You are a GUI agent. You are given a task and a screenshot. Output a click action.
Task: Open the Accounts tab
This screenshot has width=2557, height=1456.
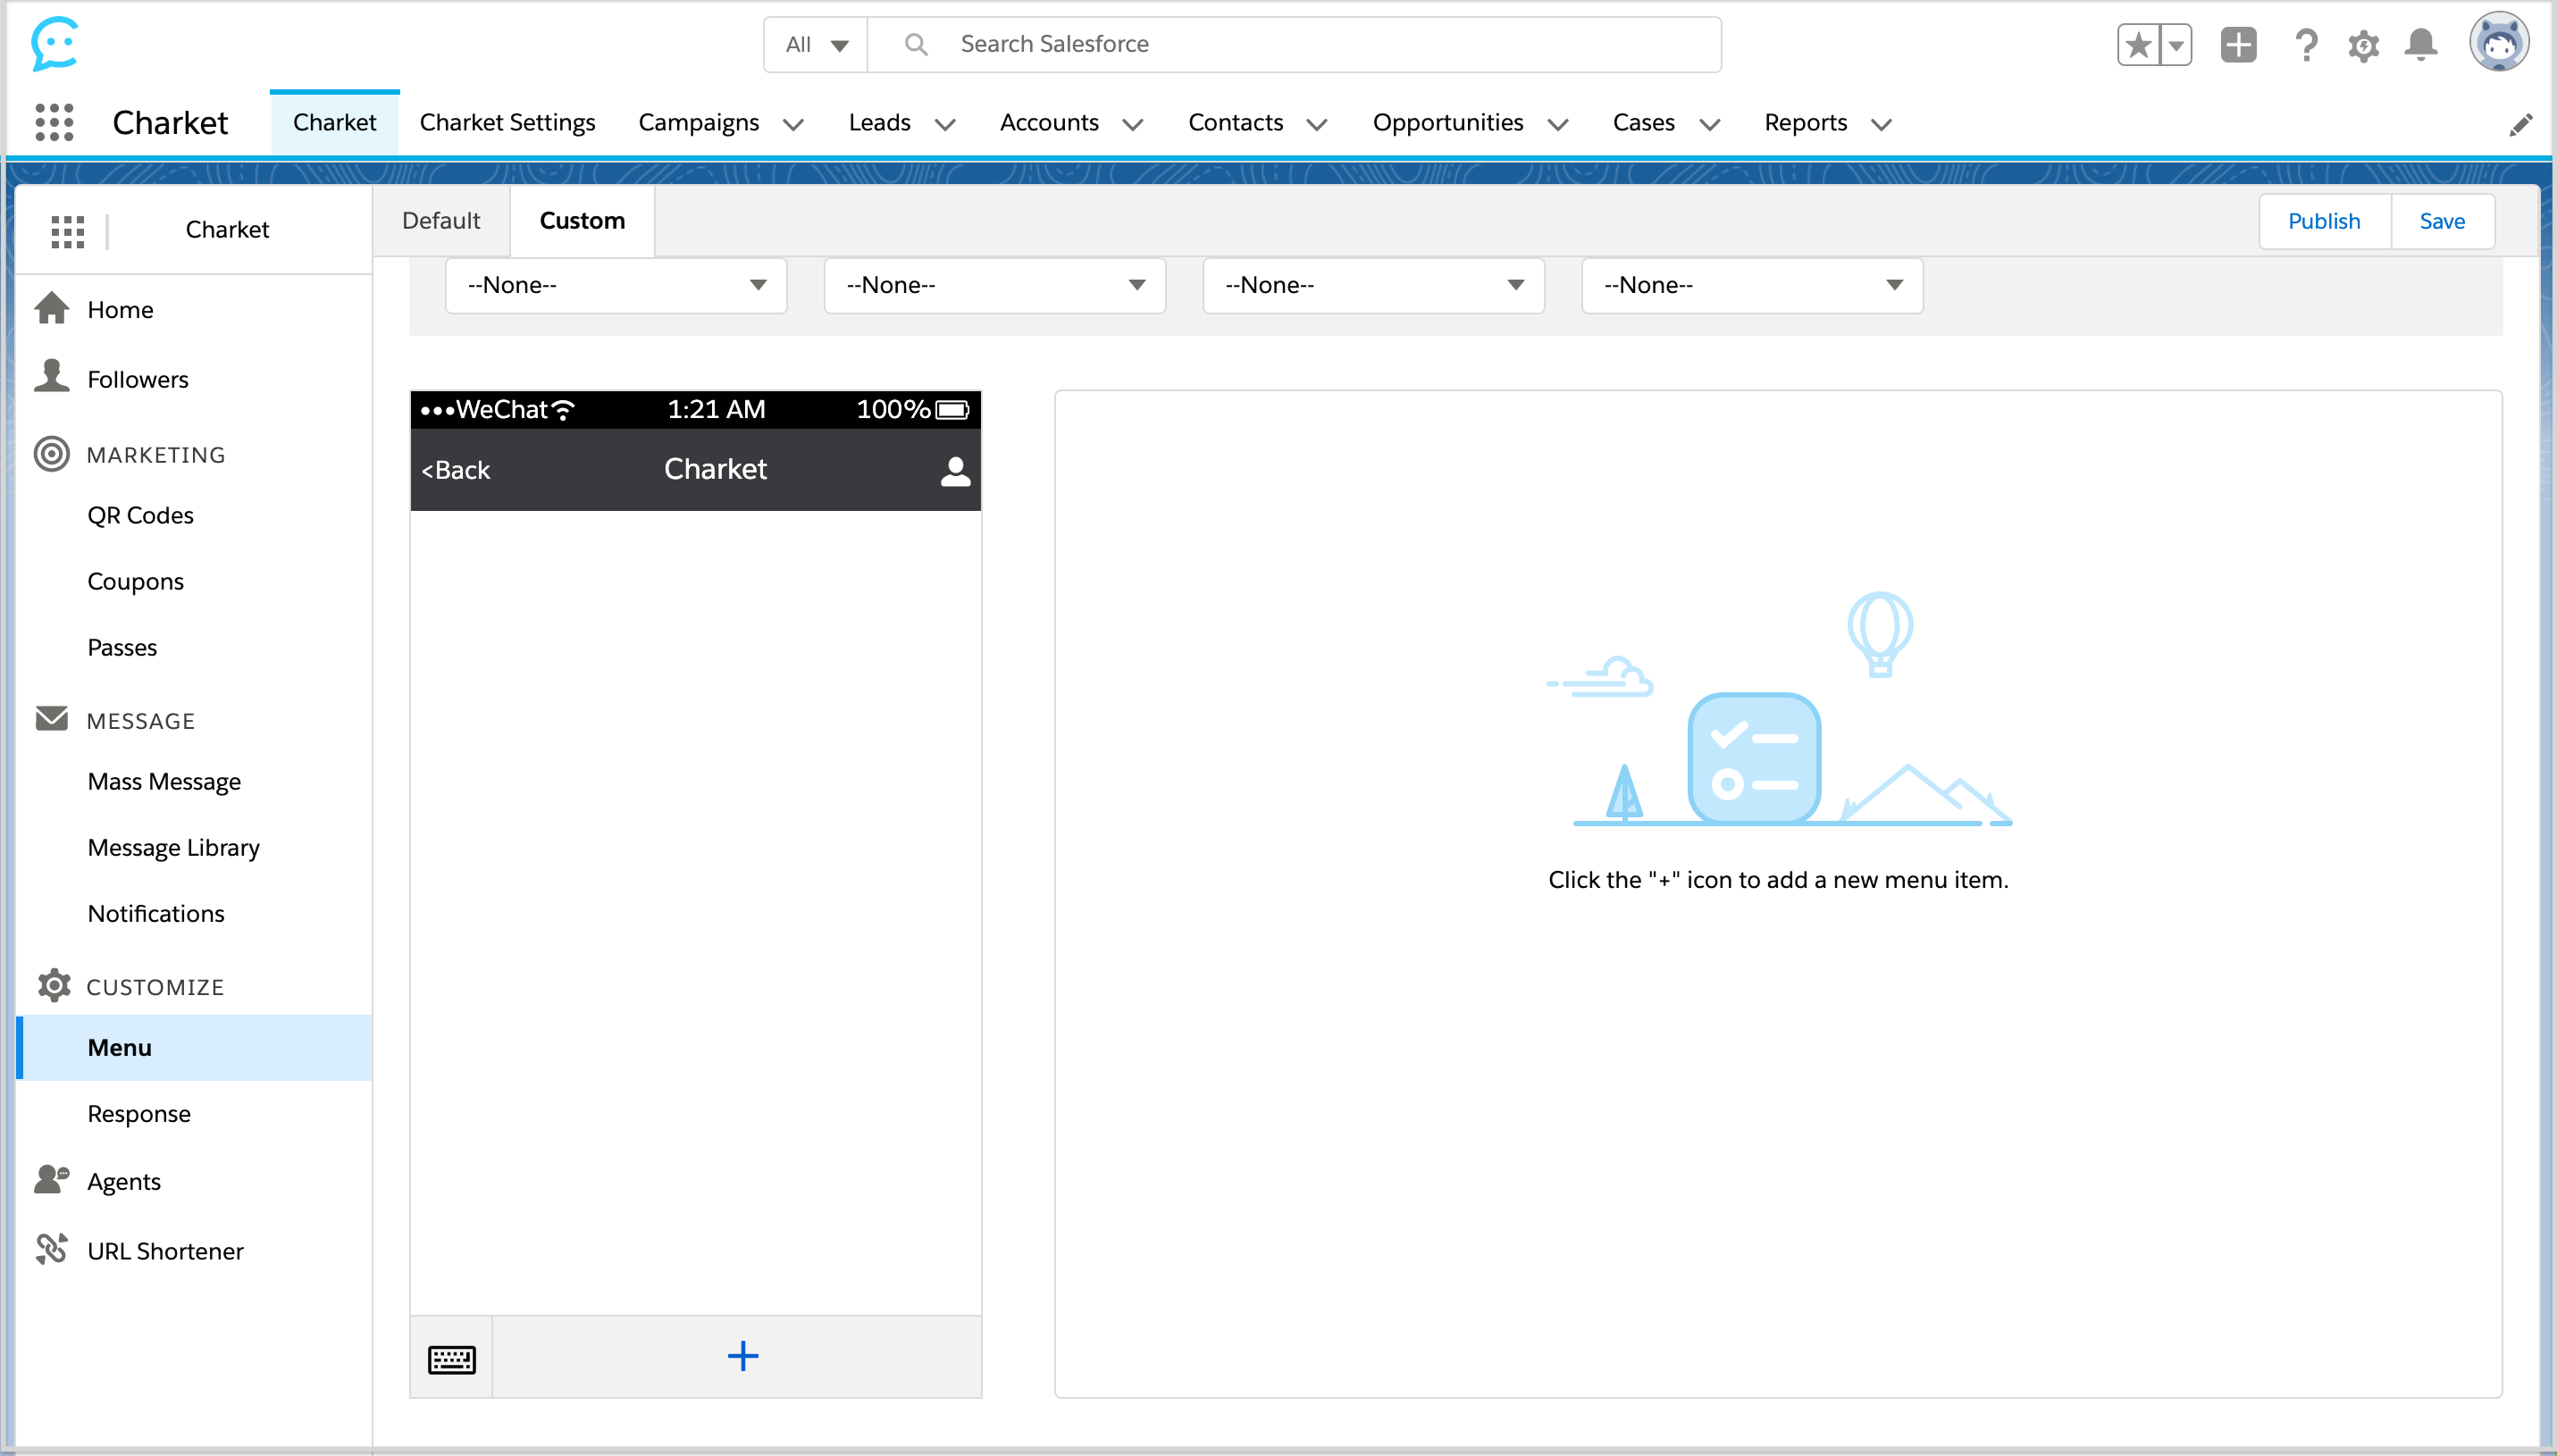pos(1049,123)
